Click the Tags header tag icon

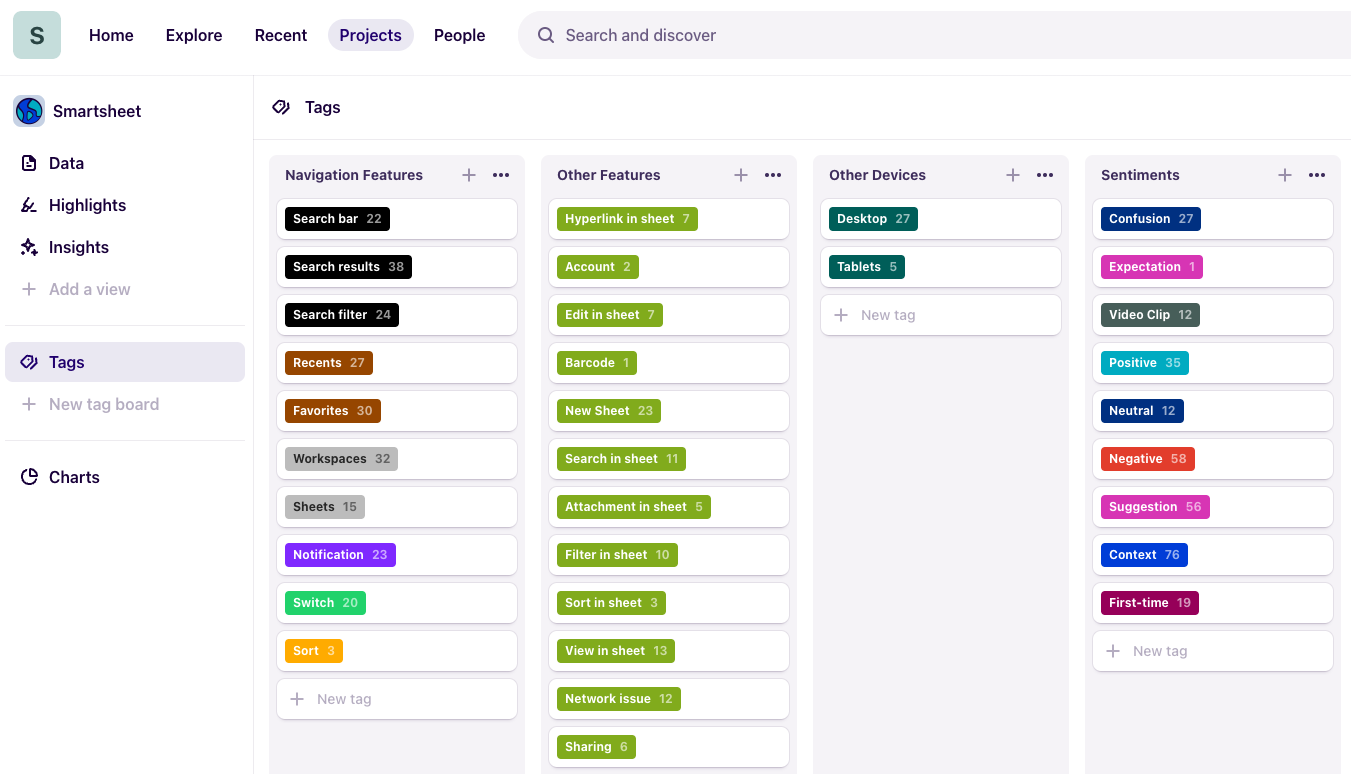(282, 107)
